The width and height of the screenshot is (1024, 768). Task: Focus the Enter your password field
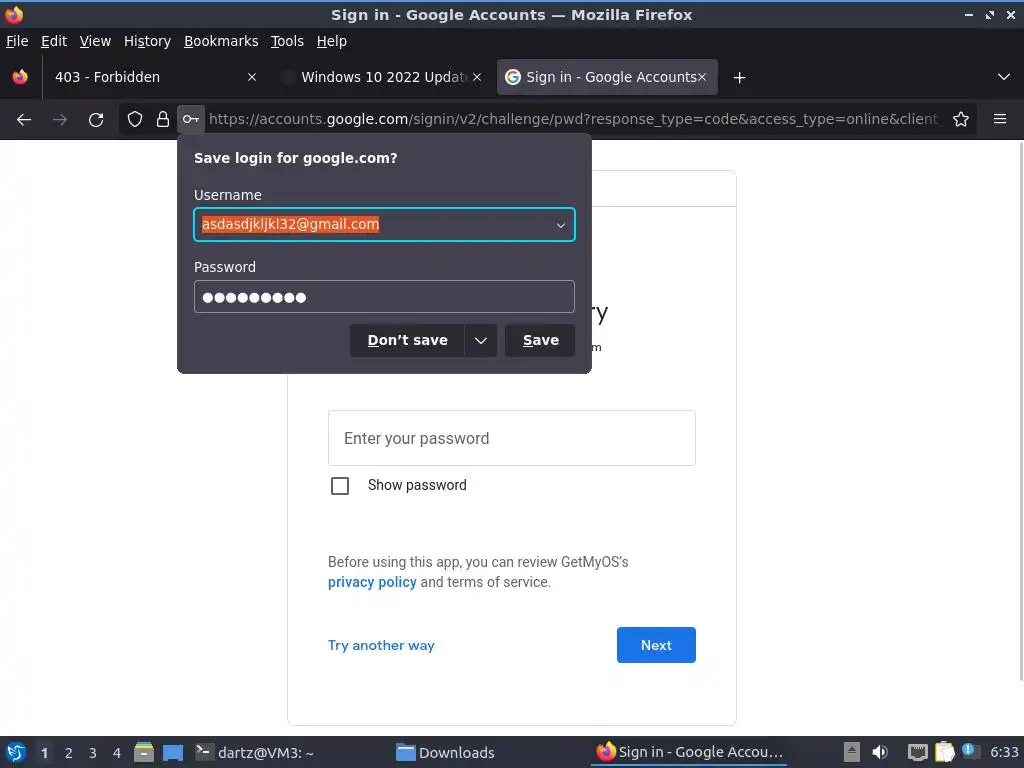[x=511, y=438]
